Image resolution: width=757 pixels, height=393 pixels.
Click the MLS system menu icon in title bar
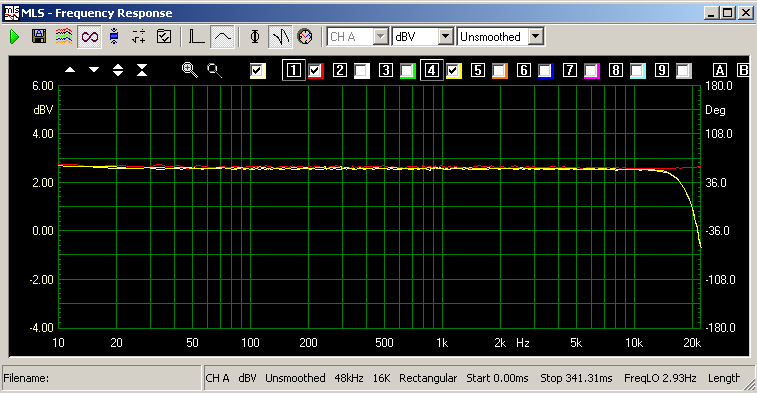pyautogui.click(x=12, y=13)
